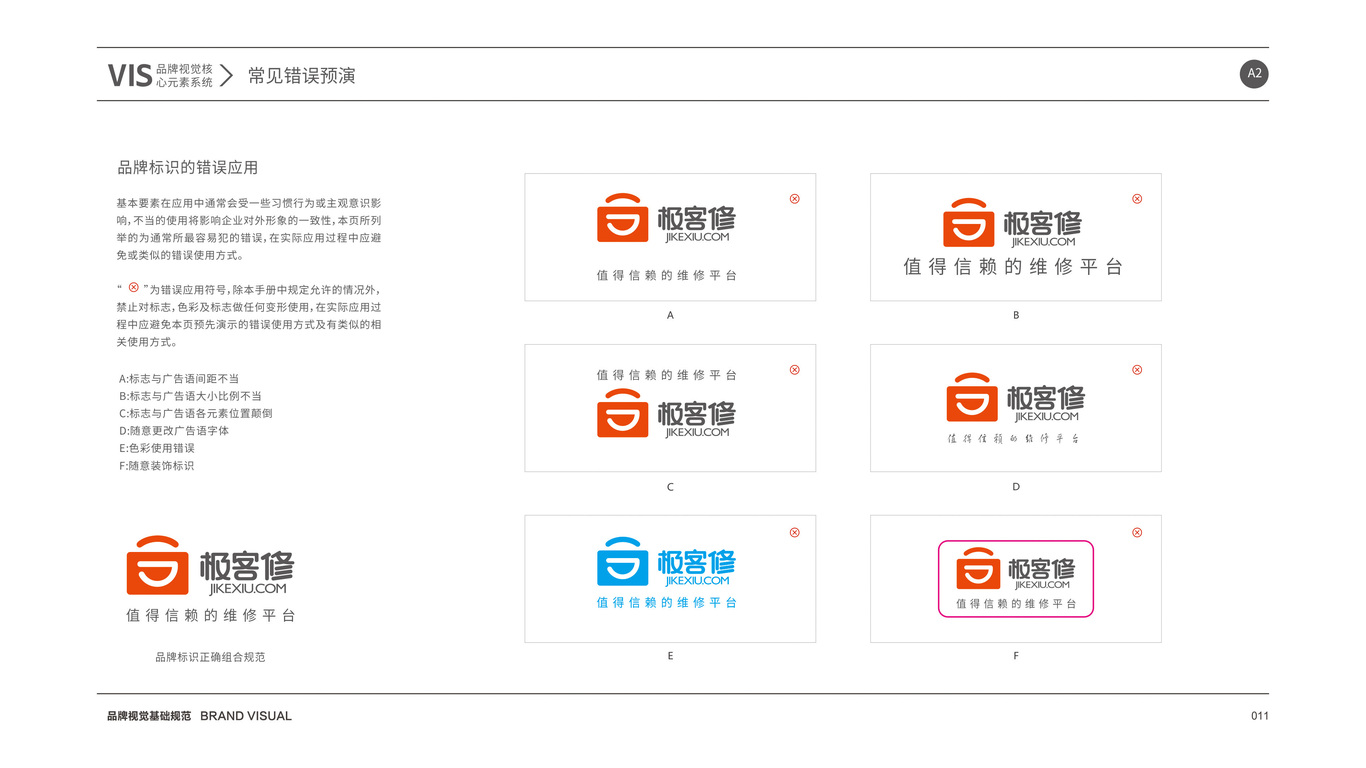
Task: Click the blue bag logo in panel E
Action: click(623, 561)
